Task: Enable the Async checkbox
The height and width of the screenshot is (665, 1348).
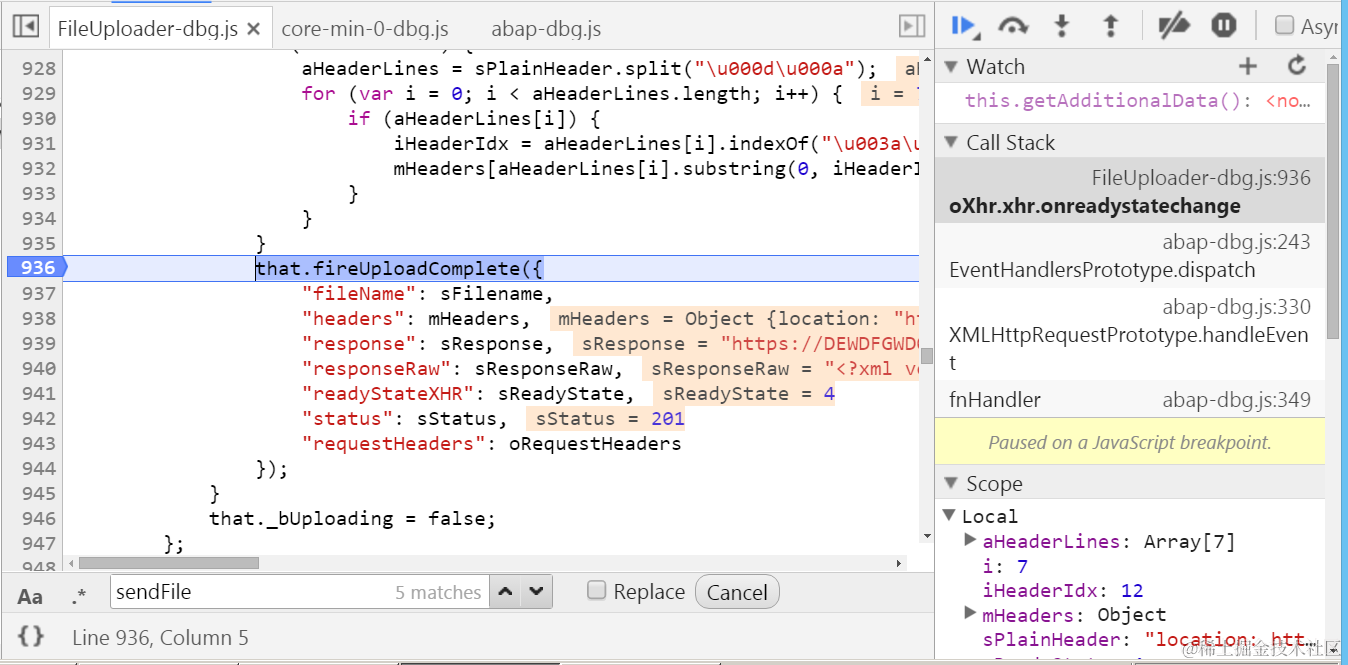Action: [1285, 26]
